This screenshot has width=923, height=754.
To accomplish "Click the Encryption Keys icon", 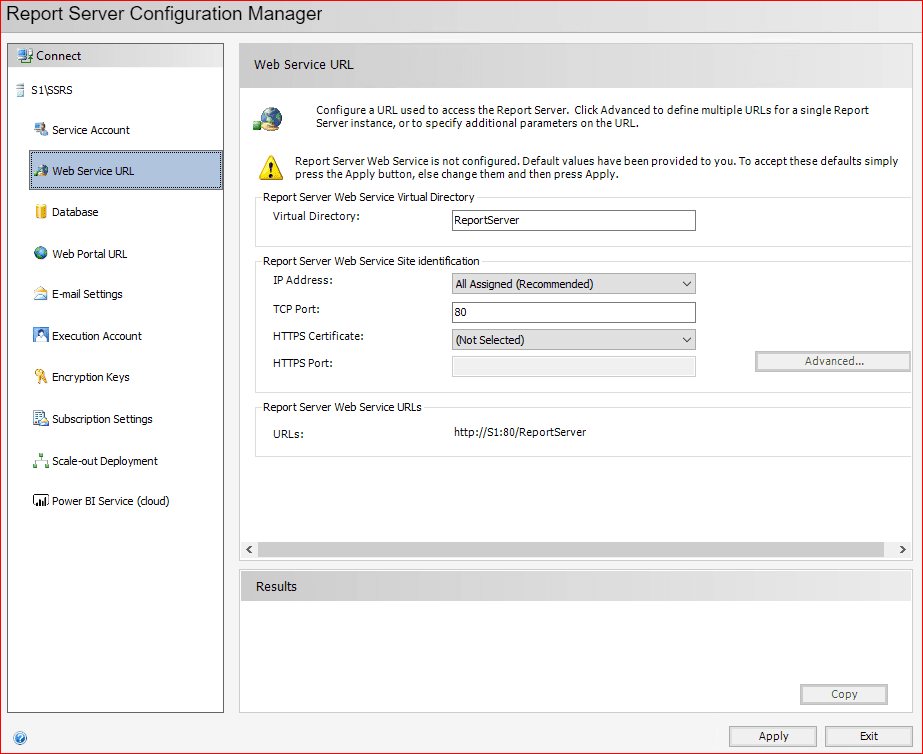I will 41,377.
